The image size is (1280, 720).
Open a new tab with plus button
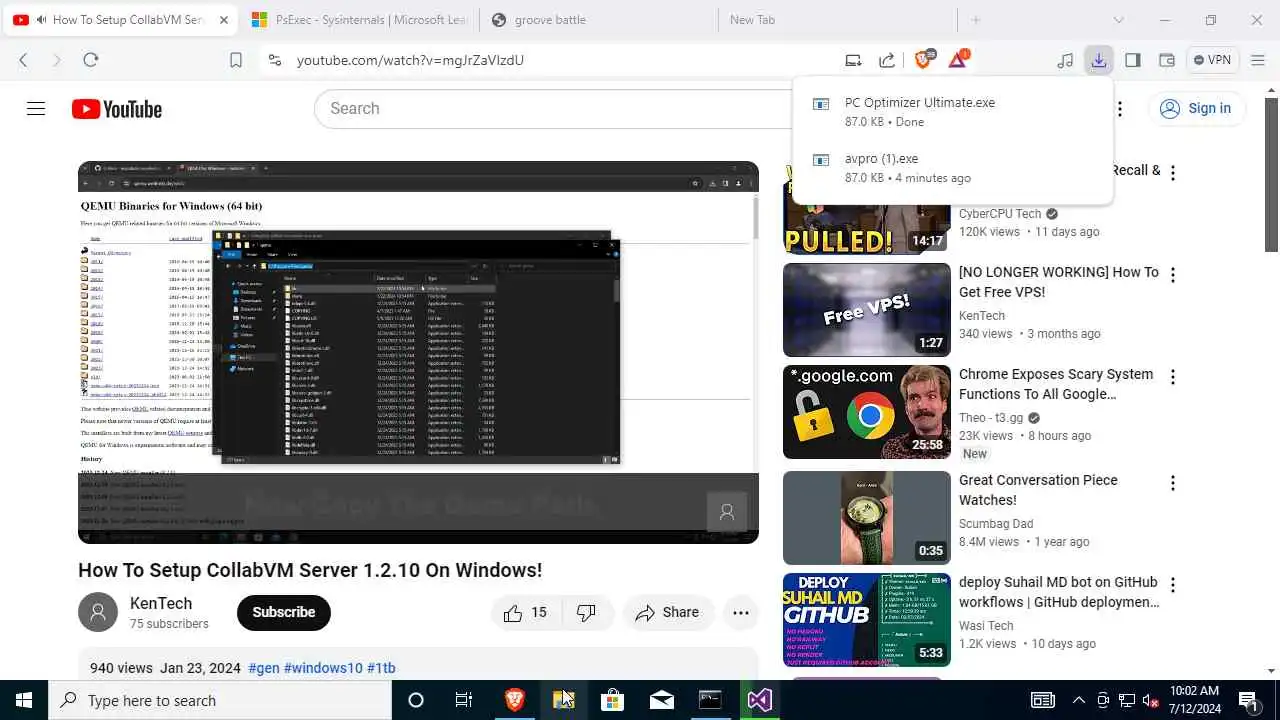(x=976, y=20)
